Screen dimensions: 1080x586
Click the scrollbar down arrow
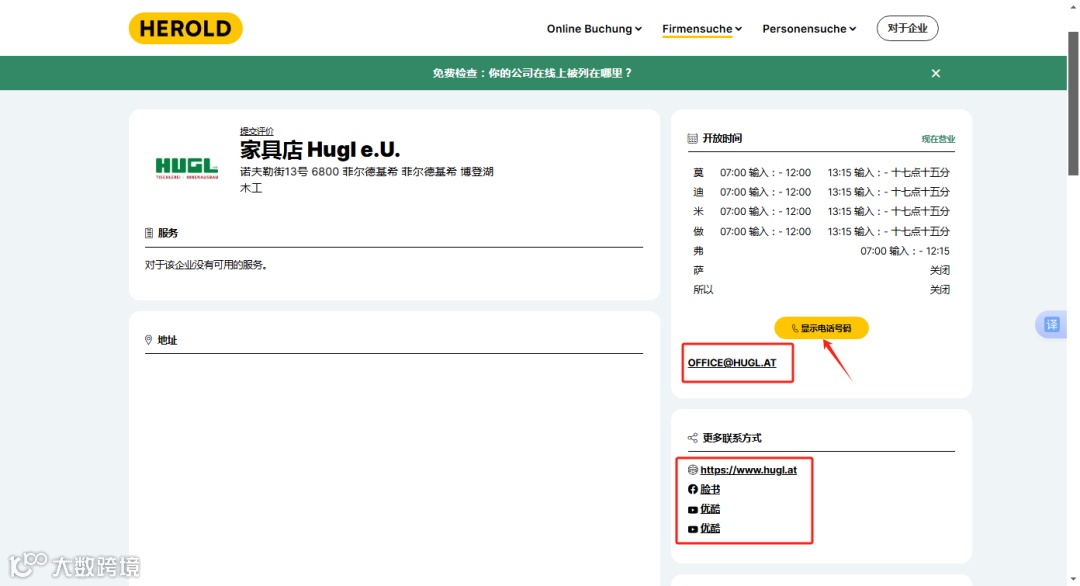tap(1072, 580)
